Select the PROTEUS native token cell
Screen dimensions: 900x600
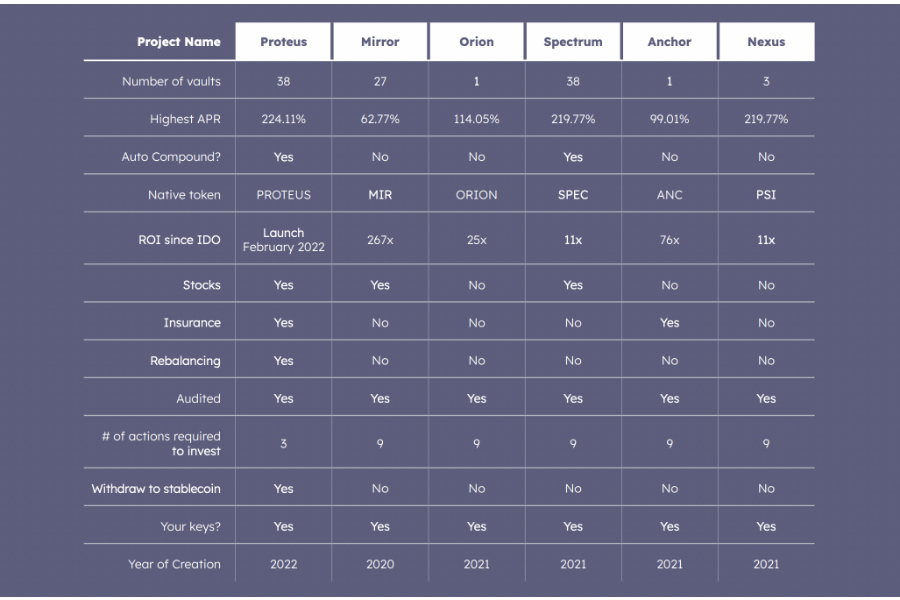(284, 195)
